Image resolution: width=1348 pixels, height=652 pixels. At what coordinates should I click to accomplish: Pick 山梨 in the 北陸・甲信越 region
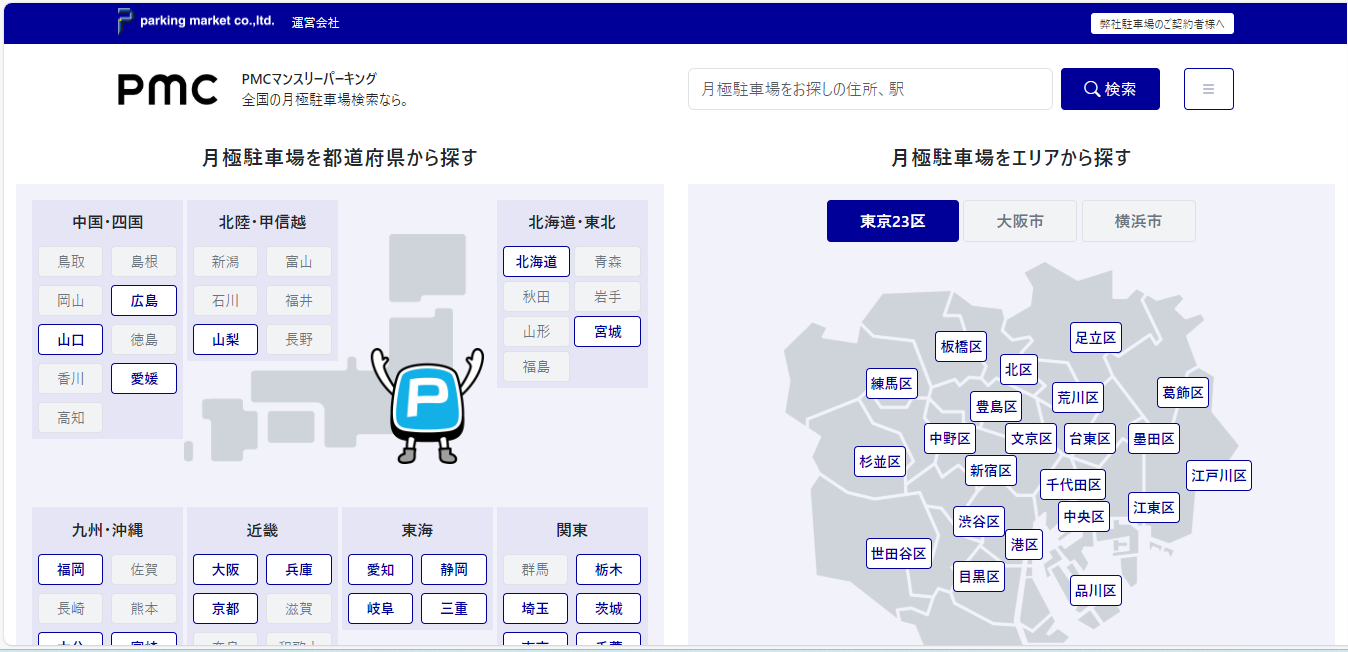pyautogui.click(x=225, y=340)
